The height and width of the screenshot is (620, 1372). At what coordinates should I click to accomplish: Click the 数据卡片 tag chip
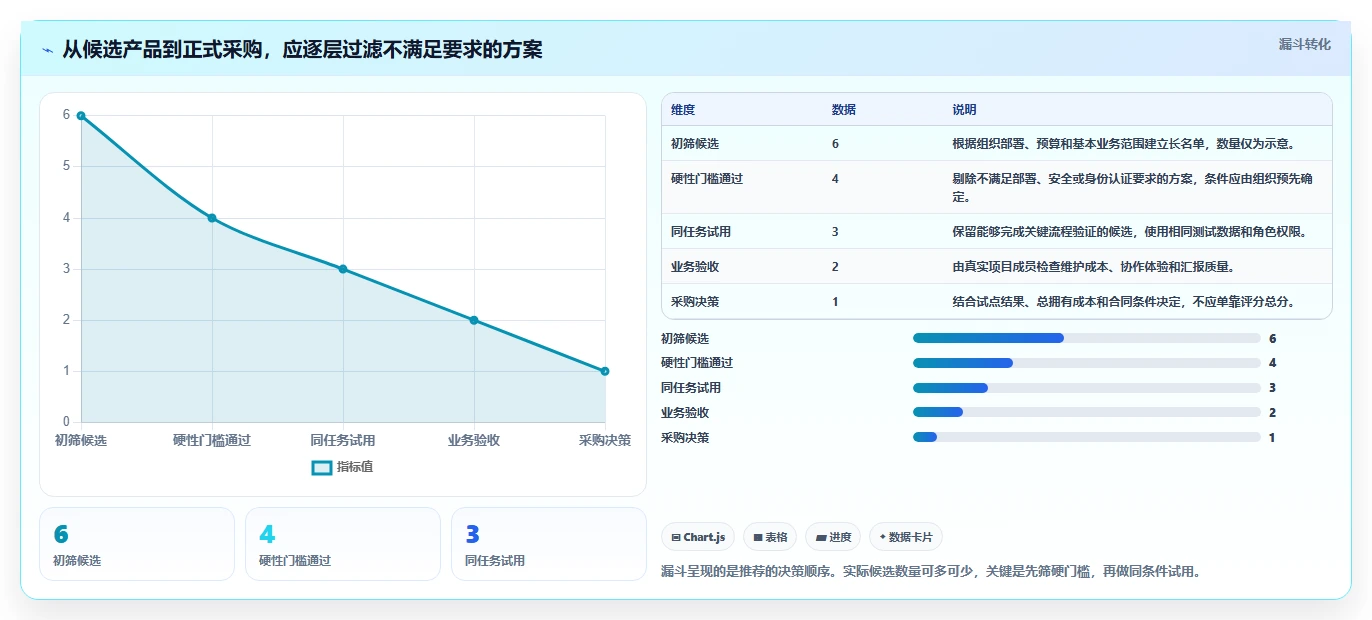click(x=906, y=537)
